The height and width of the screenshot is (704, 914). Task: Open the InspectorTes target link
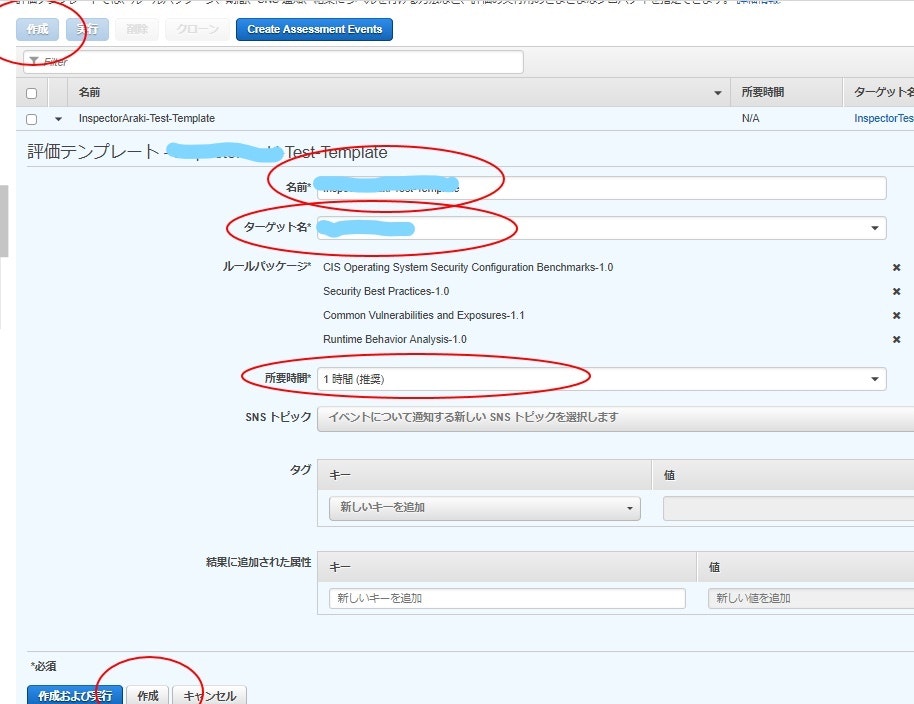pos(884,118)
